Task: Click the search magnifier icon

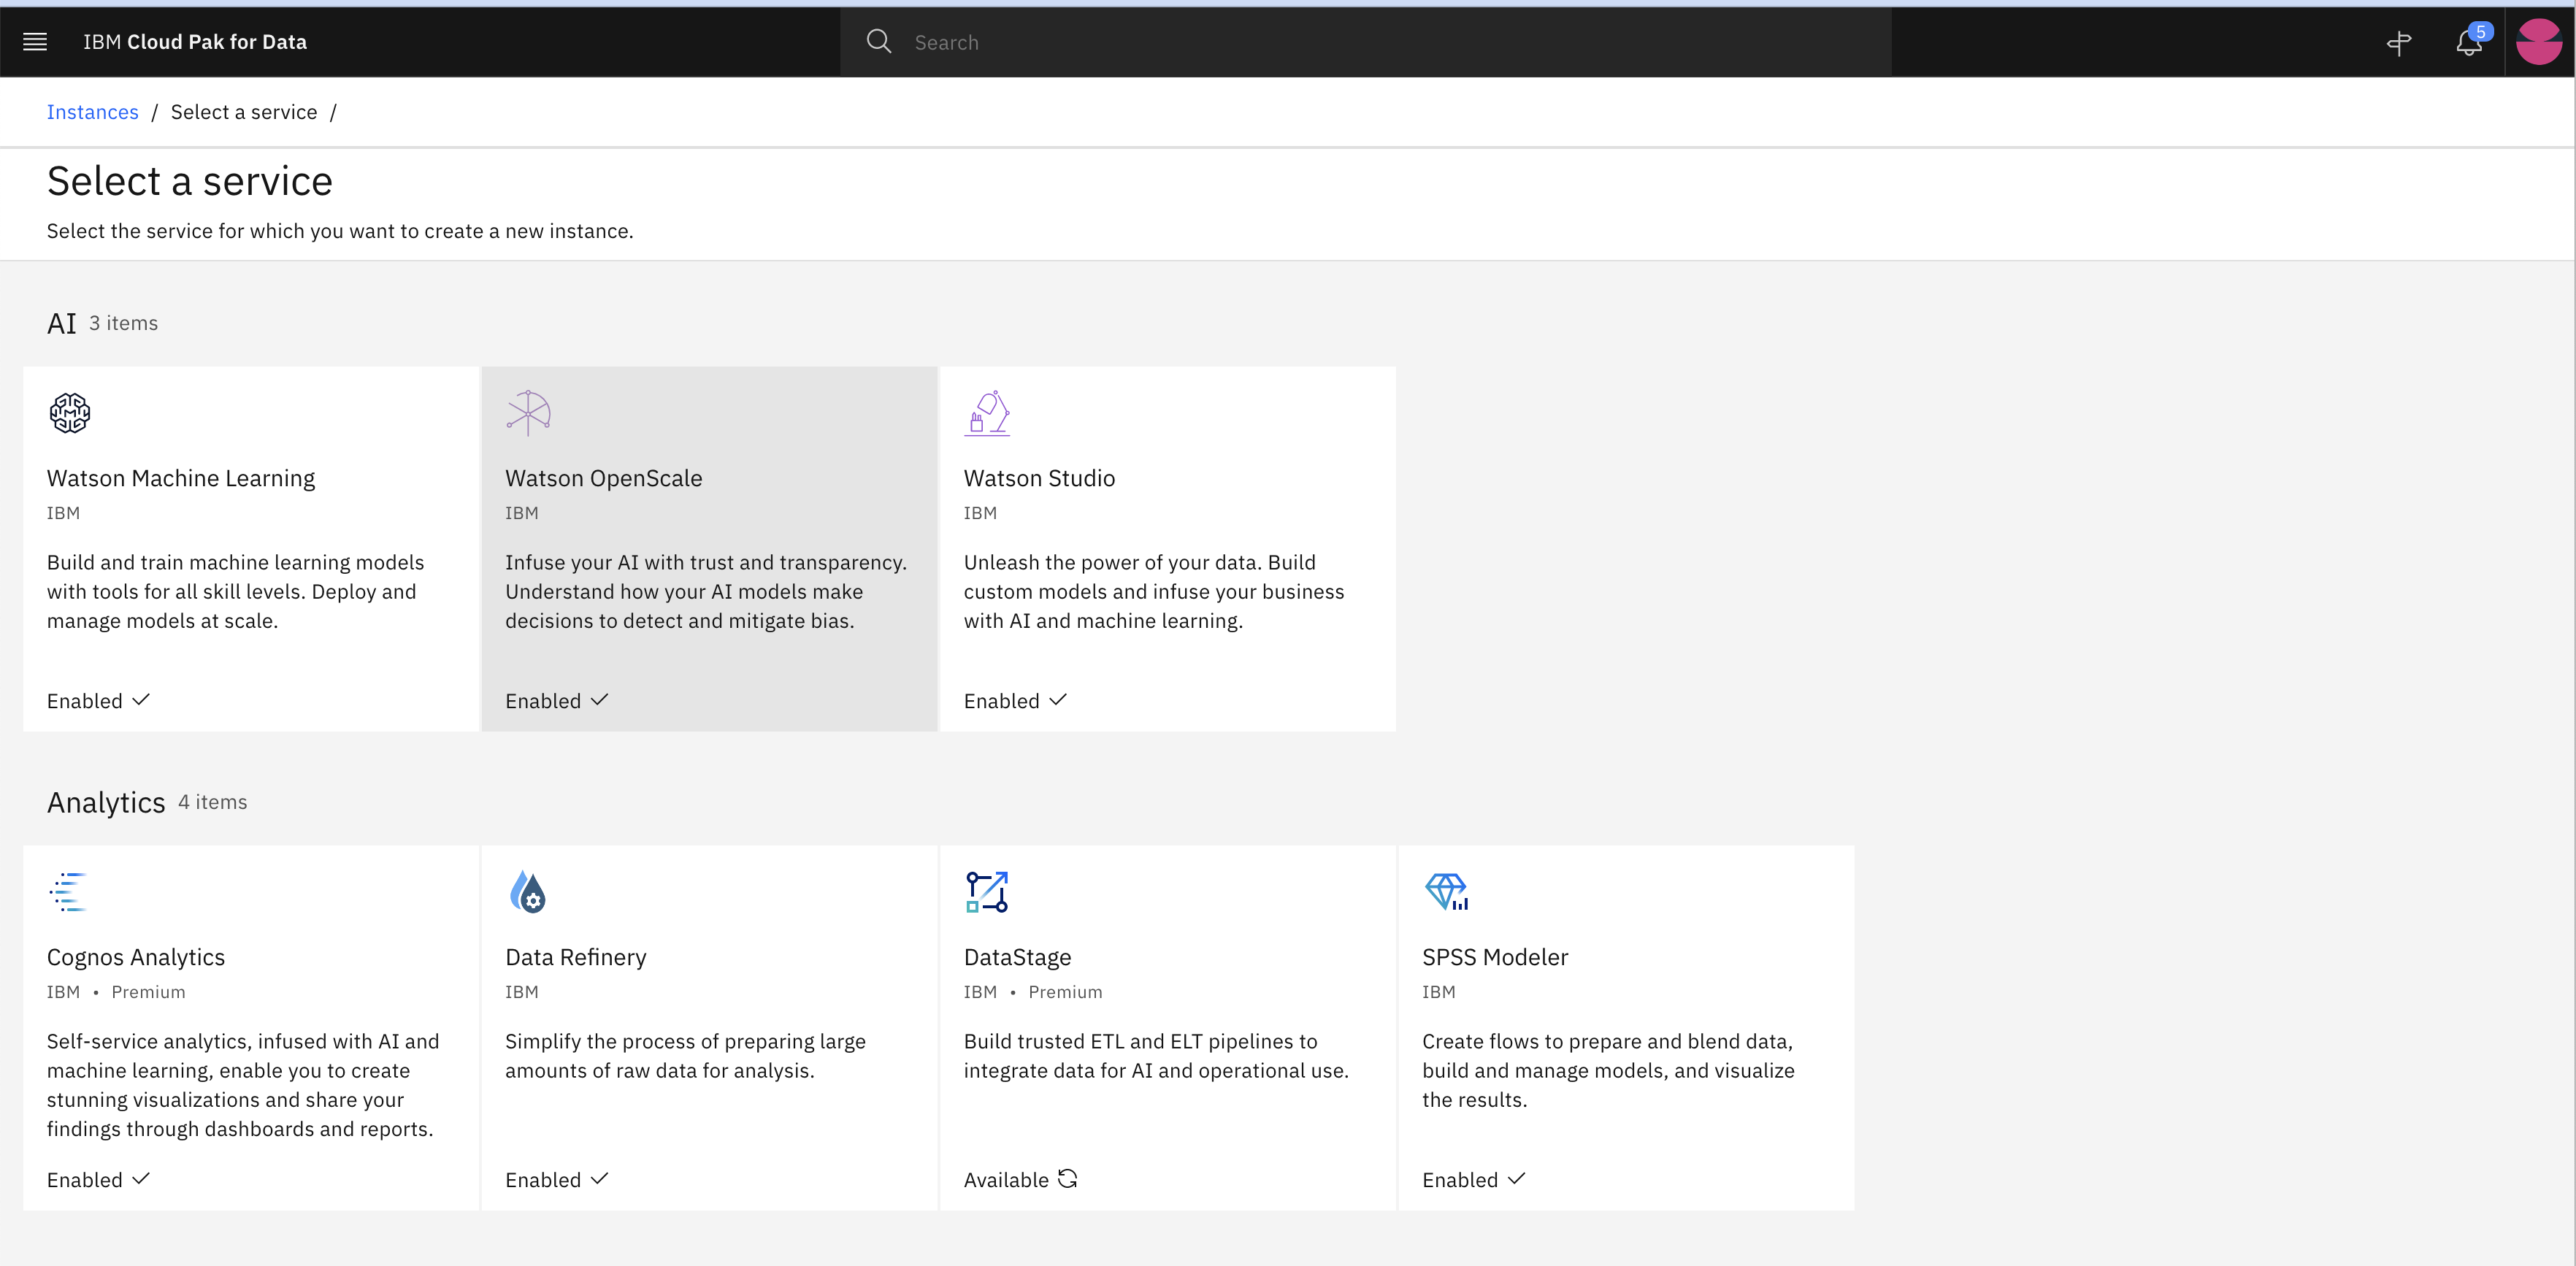Action: [x=878, y=42]
